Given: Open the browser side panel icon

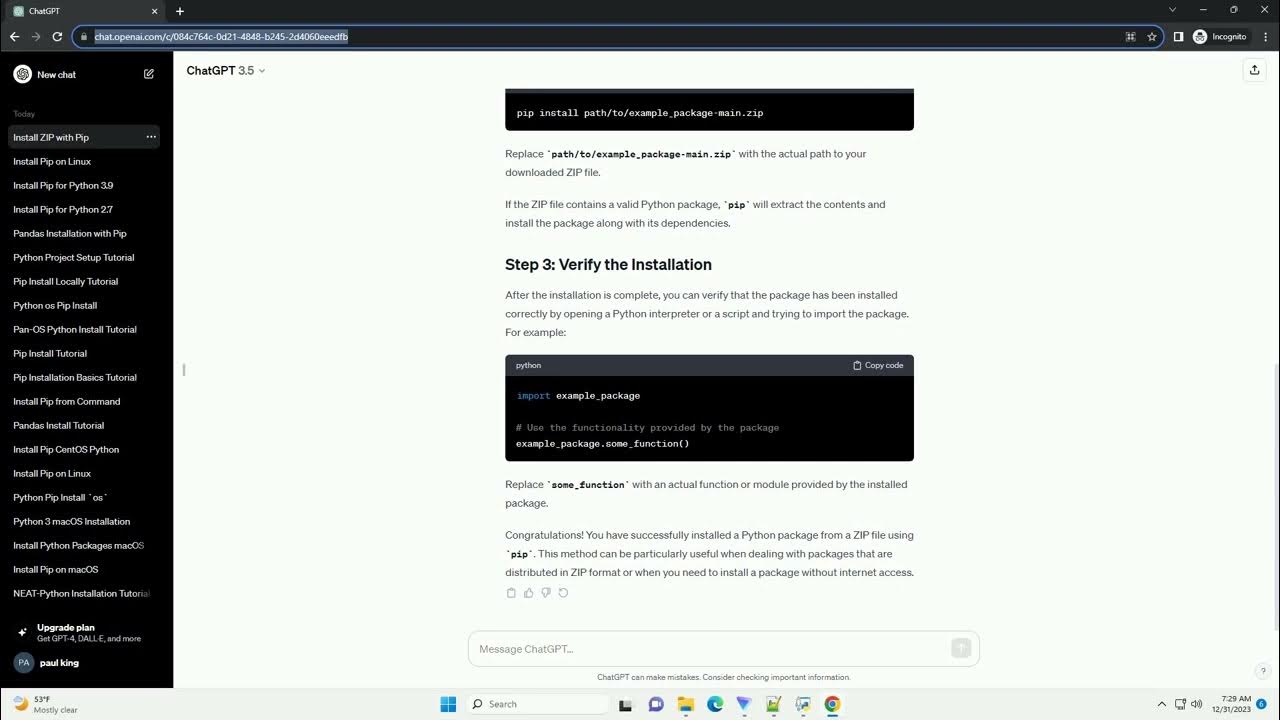Looking at the screenshot, I should pyautogui.click(x=1178, y=36).
